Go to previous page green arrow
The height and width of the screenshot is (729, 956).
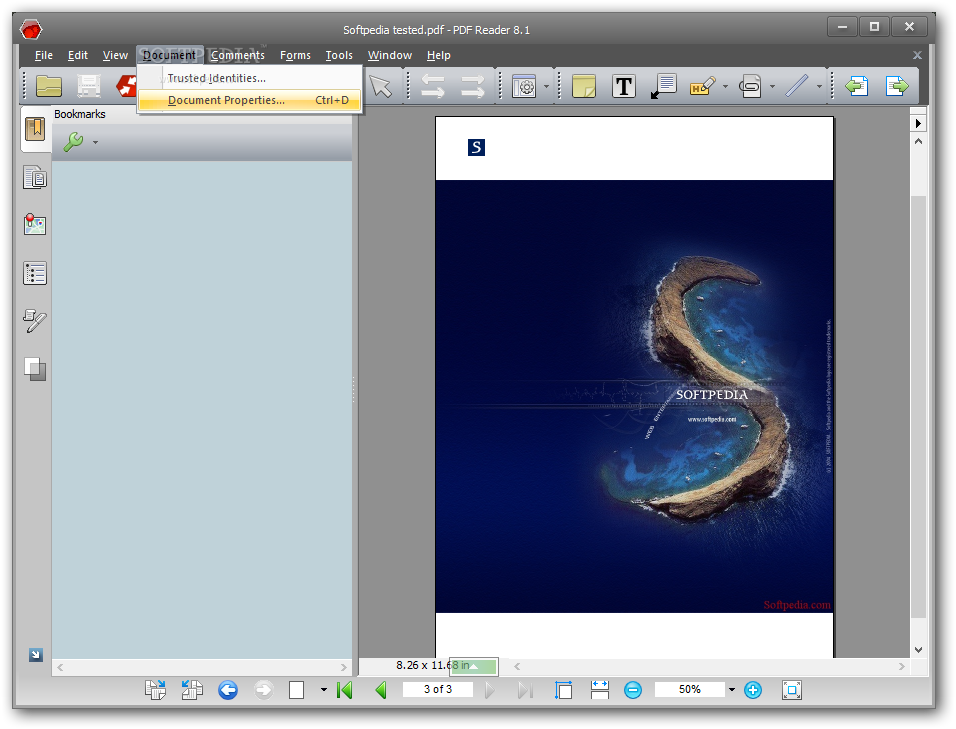click(381, 690)
